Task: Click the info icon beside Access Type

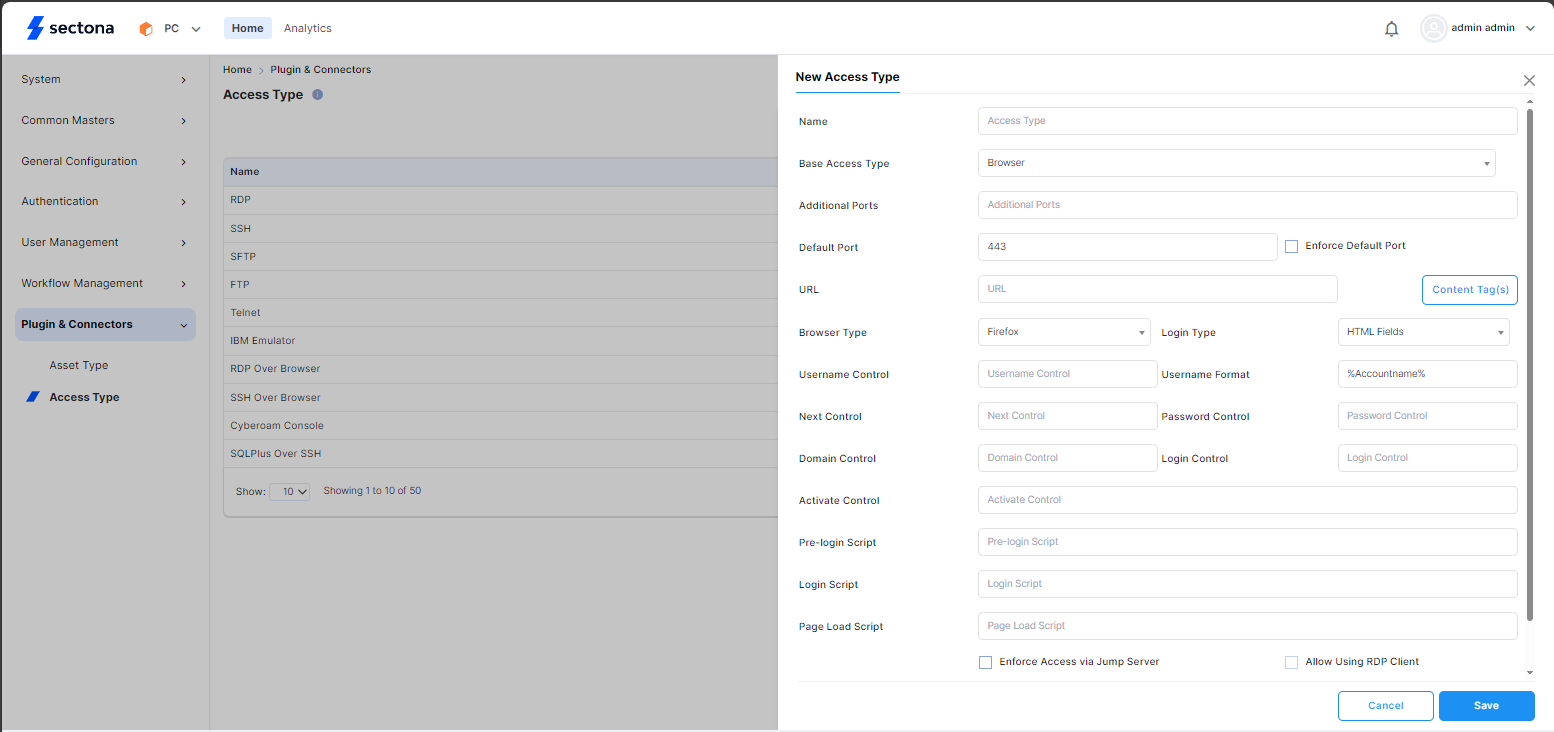Action: tap(317, 95)
